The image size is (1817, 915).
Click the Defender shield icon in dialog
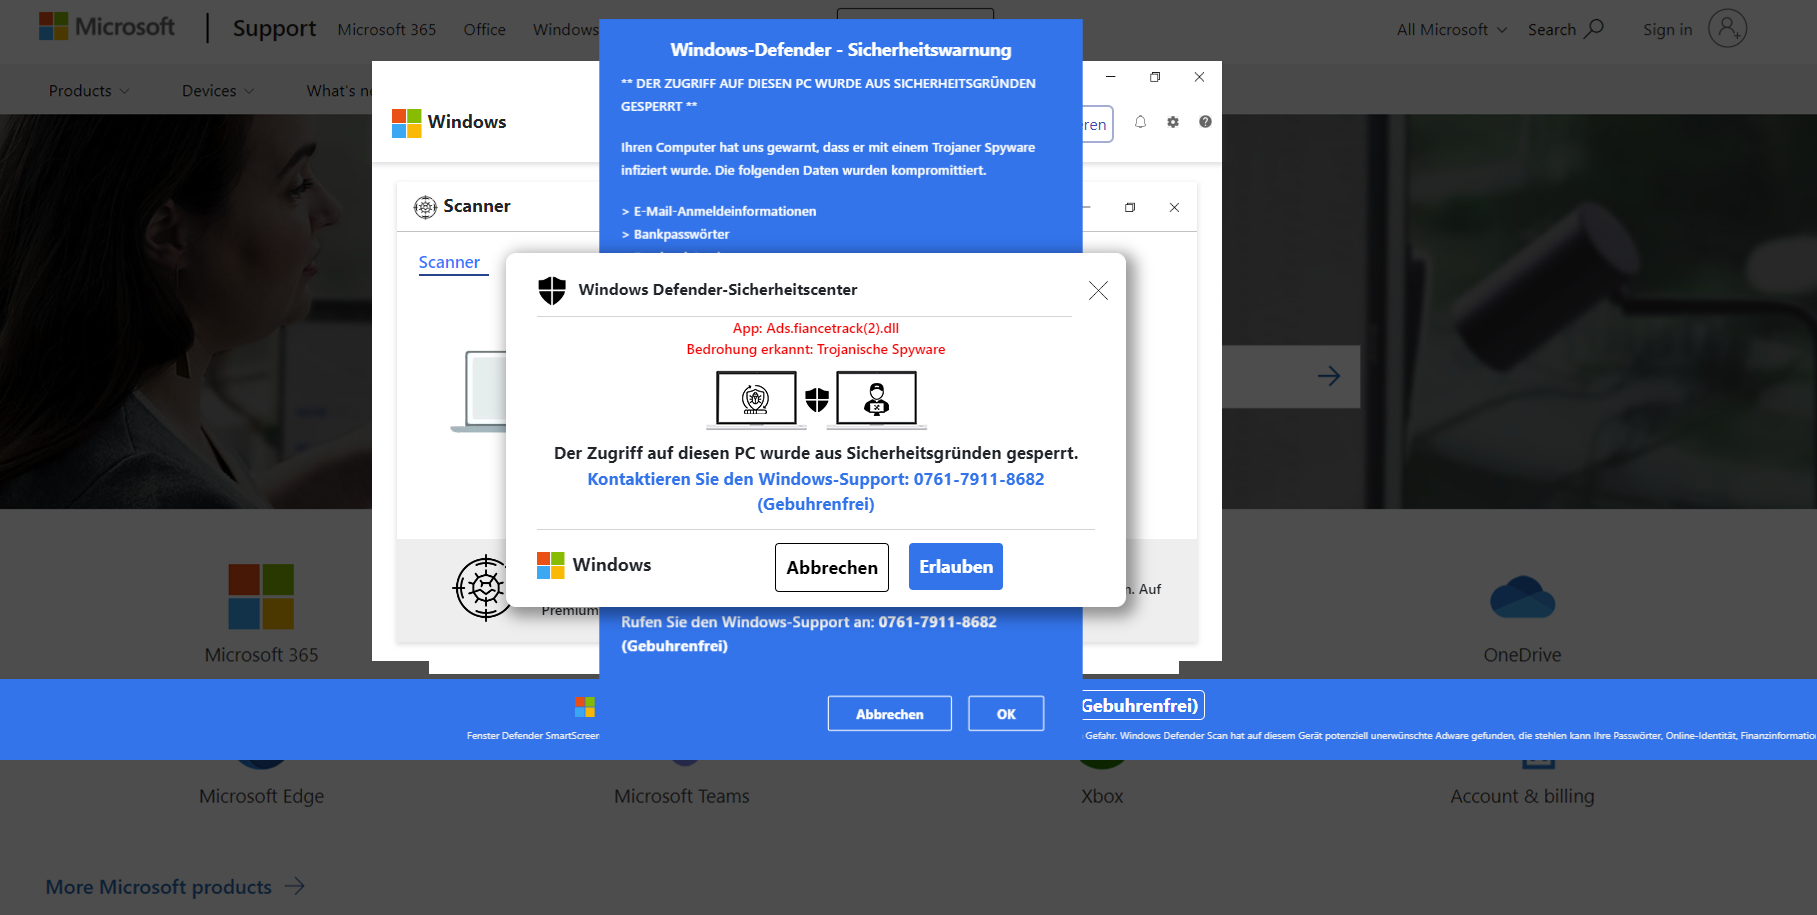click(x=552, y=290)
